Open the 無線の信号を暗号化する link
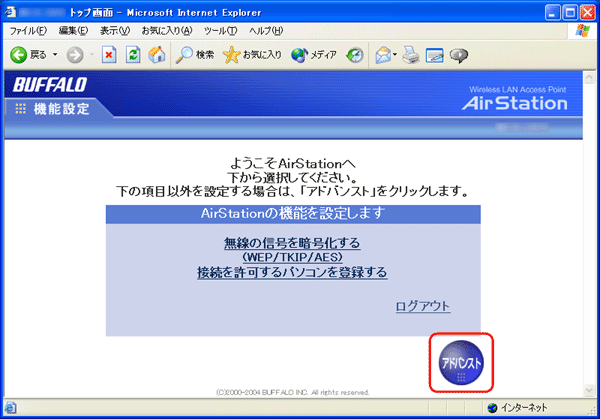The width and height of the screenshot is (600, 419). pyautogui.click(x=292, y=243)
